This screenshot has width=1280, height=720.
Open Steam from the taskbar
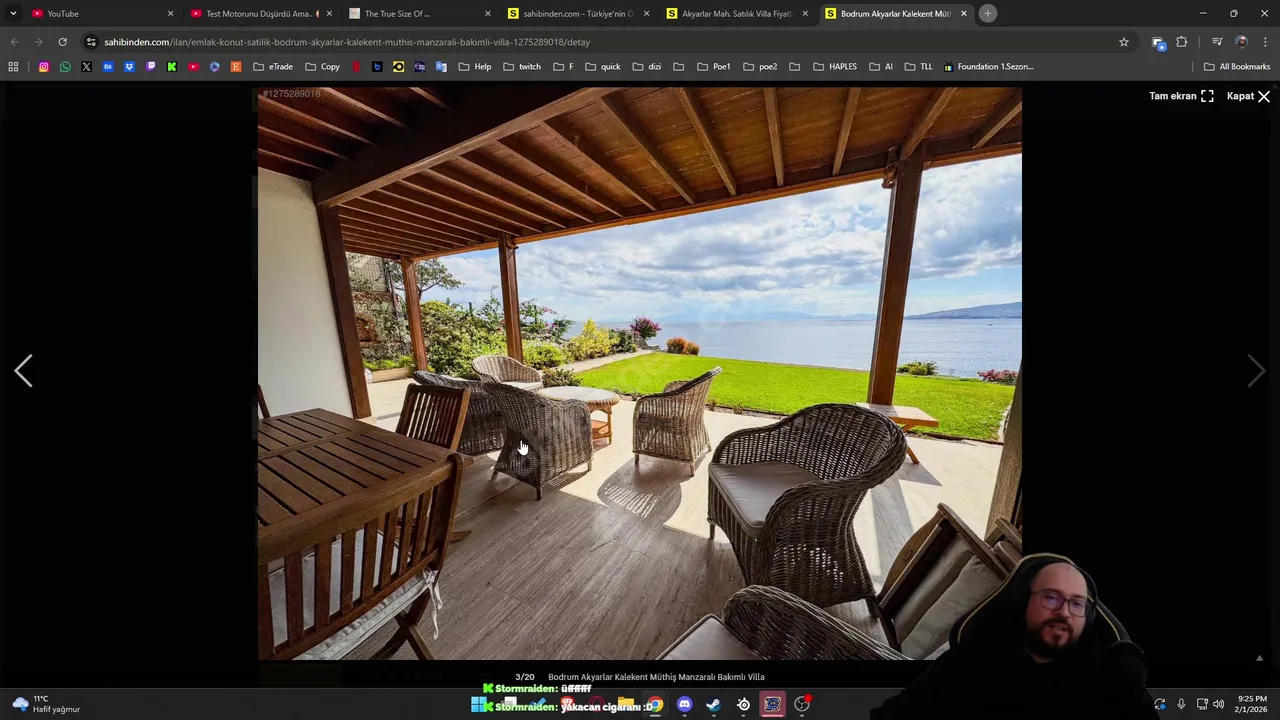(x=713, y=704)
